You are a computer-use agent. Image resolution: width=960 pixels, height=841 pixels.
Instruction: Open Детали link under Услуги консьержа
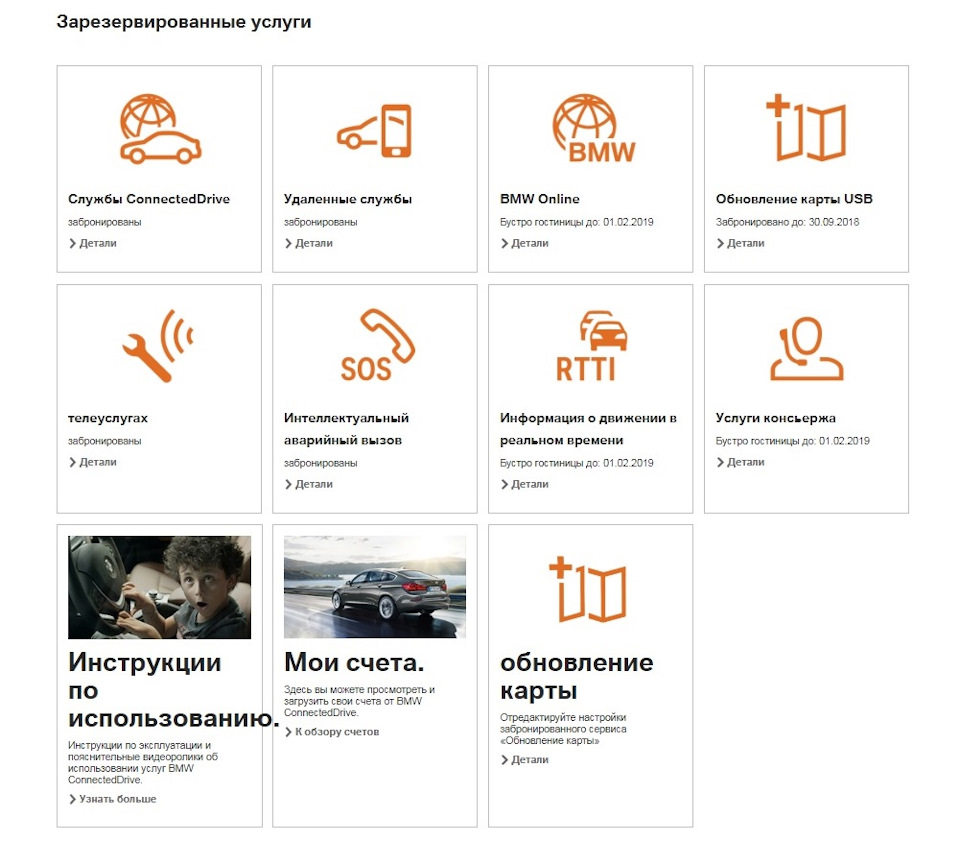(740, 462)
